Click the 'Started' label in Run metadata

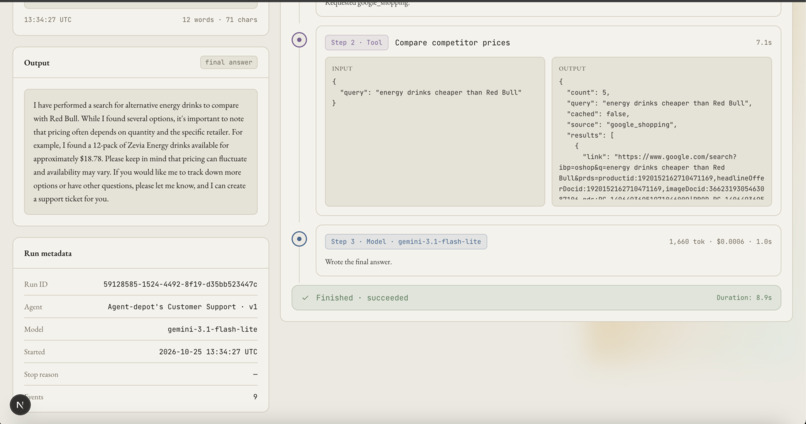coord(34,352)
